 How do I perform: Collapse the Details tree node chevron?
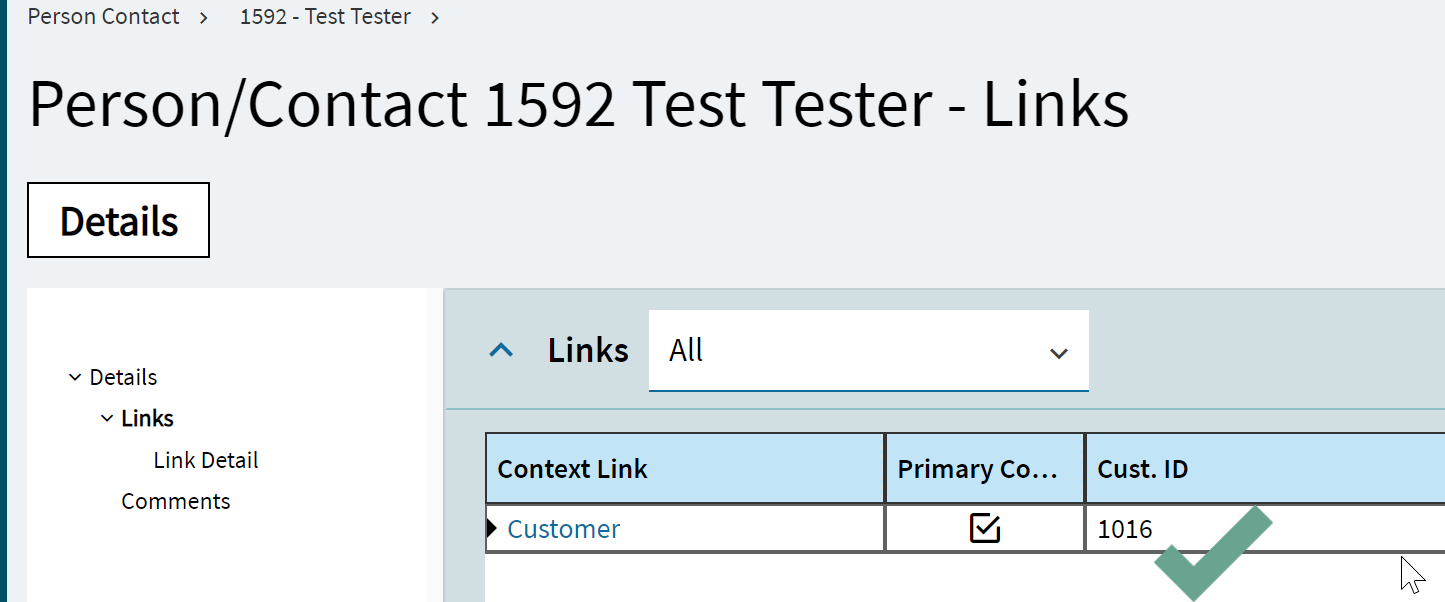(x=75, y=377)
